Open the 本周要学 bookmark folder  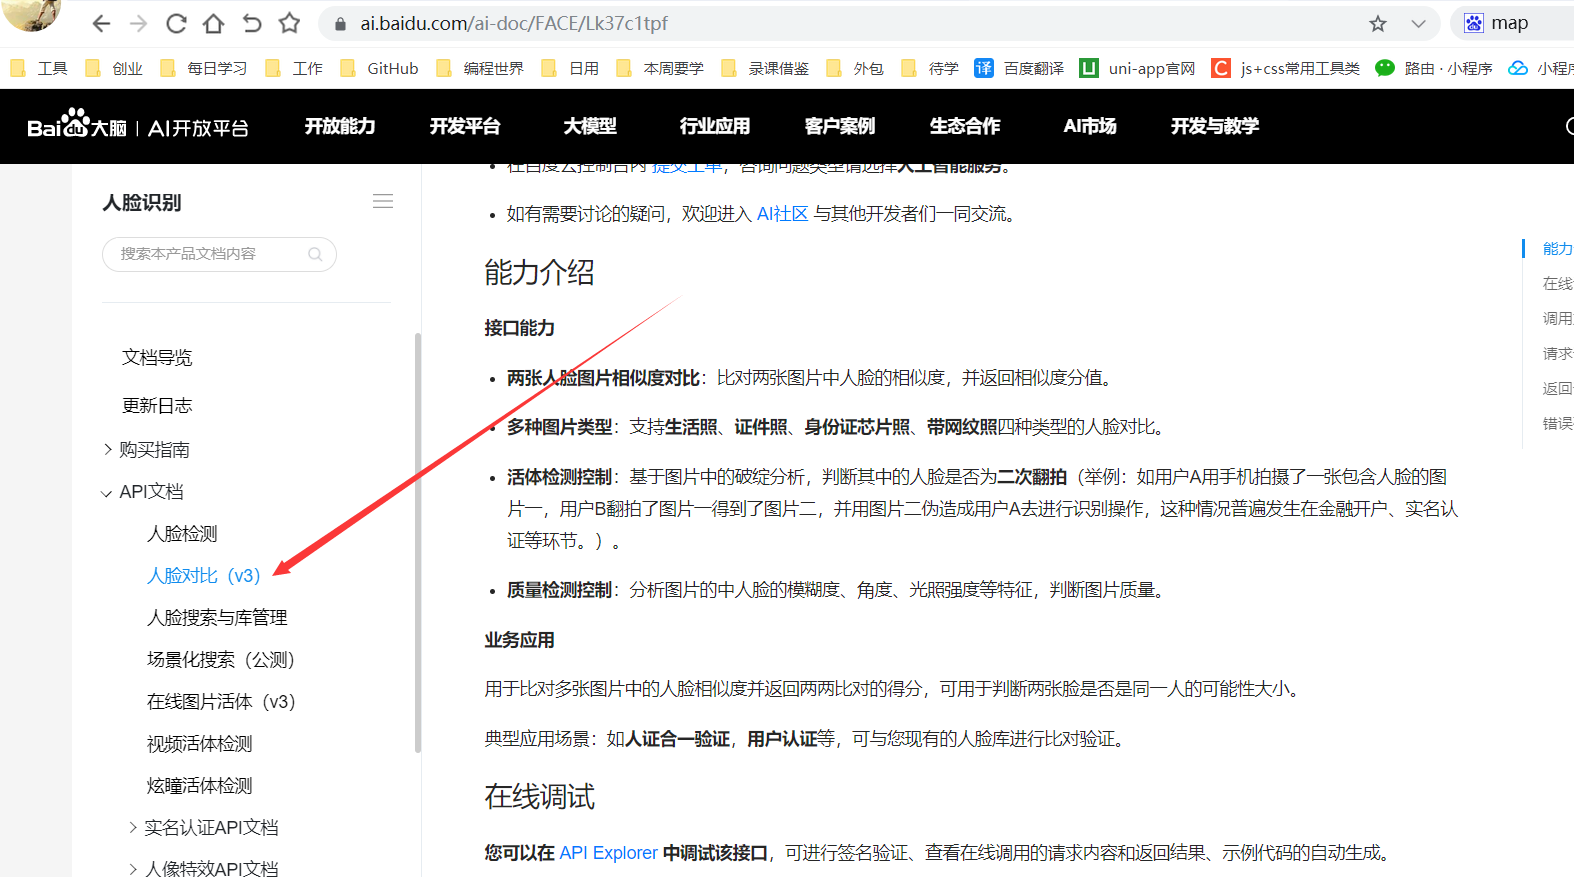click(660, 68)
